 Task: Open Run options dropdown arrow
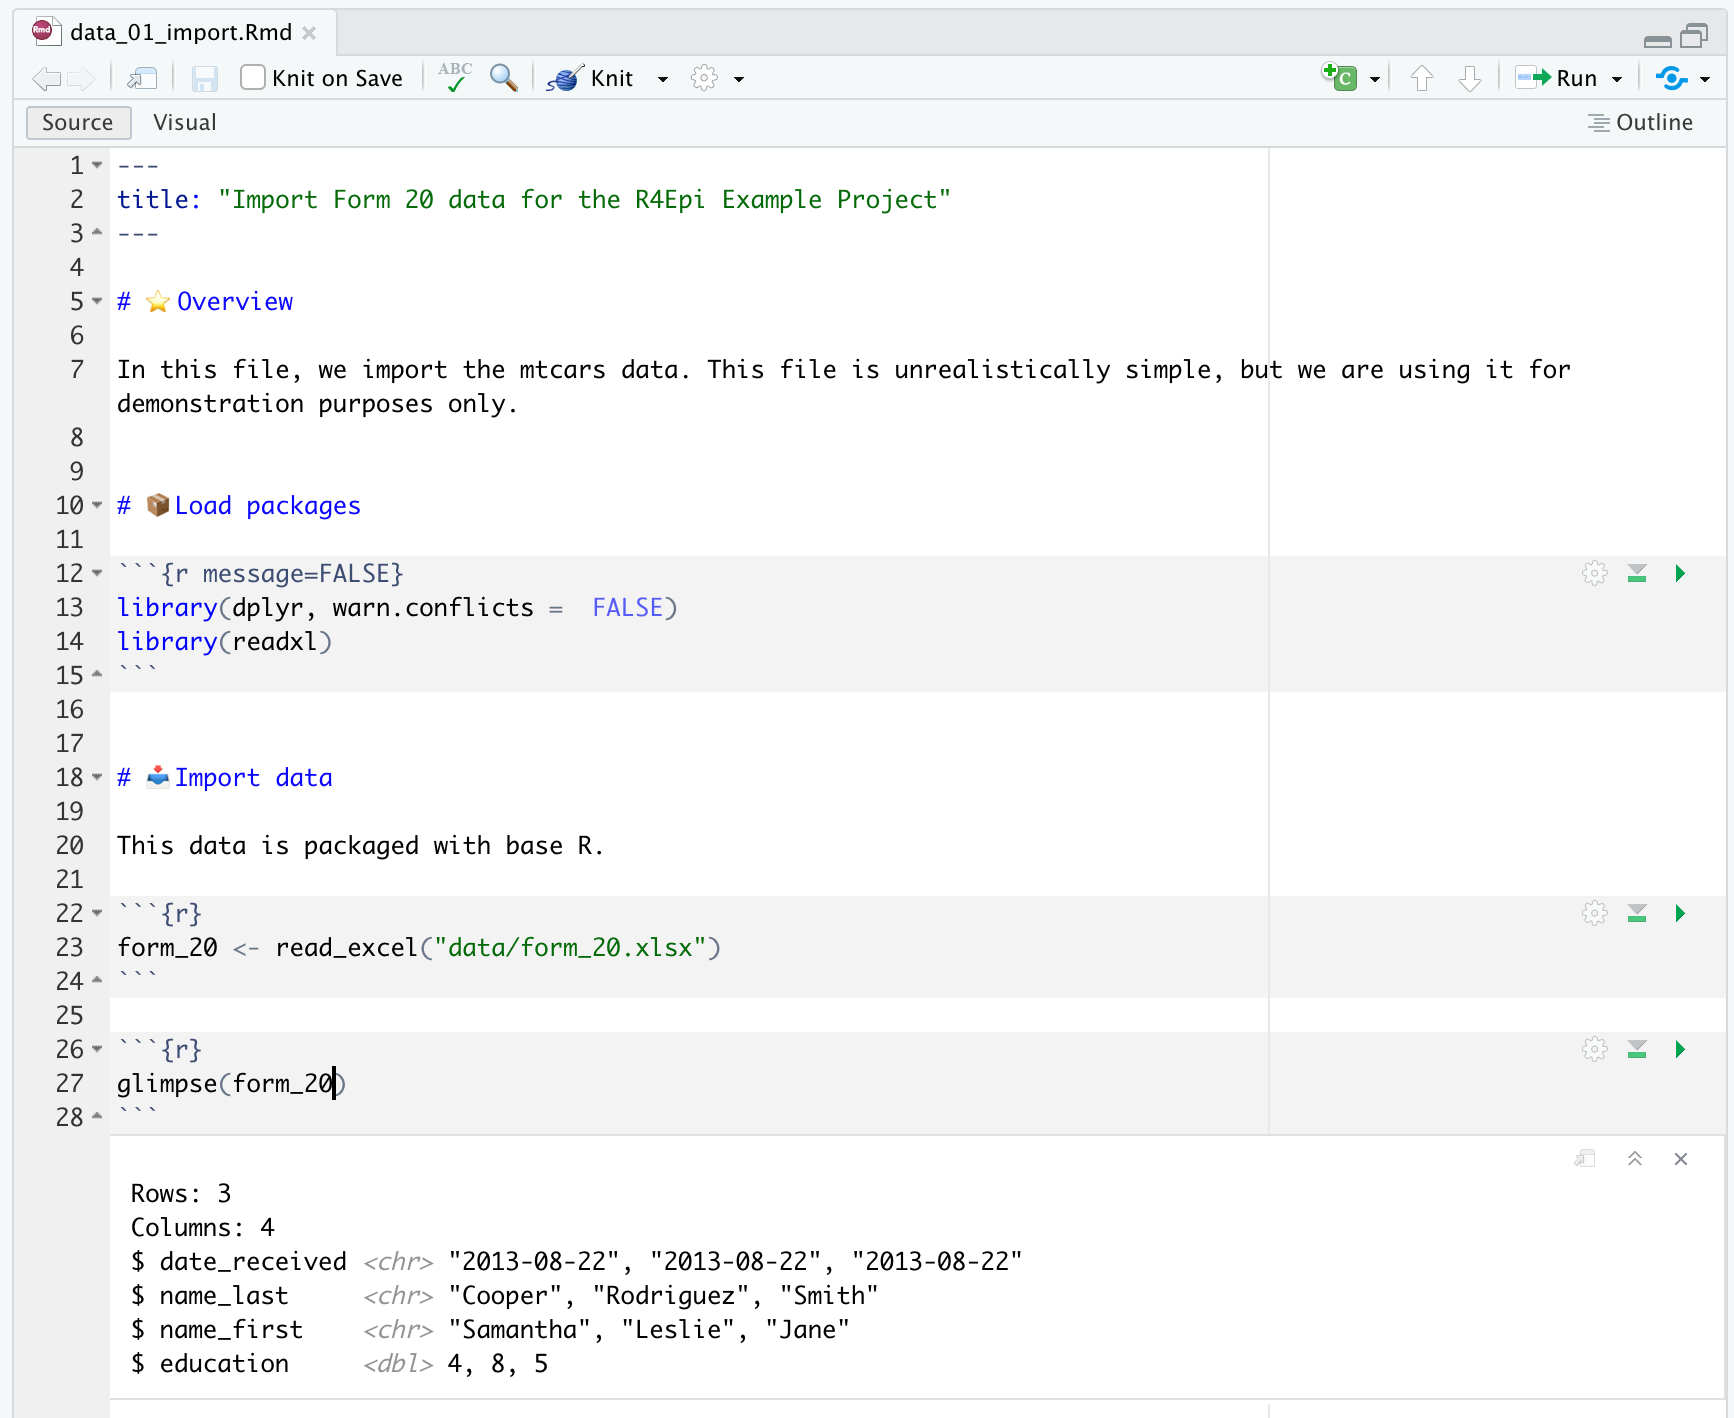[1617, 79]
